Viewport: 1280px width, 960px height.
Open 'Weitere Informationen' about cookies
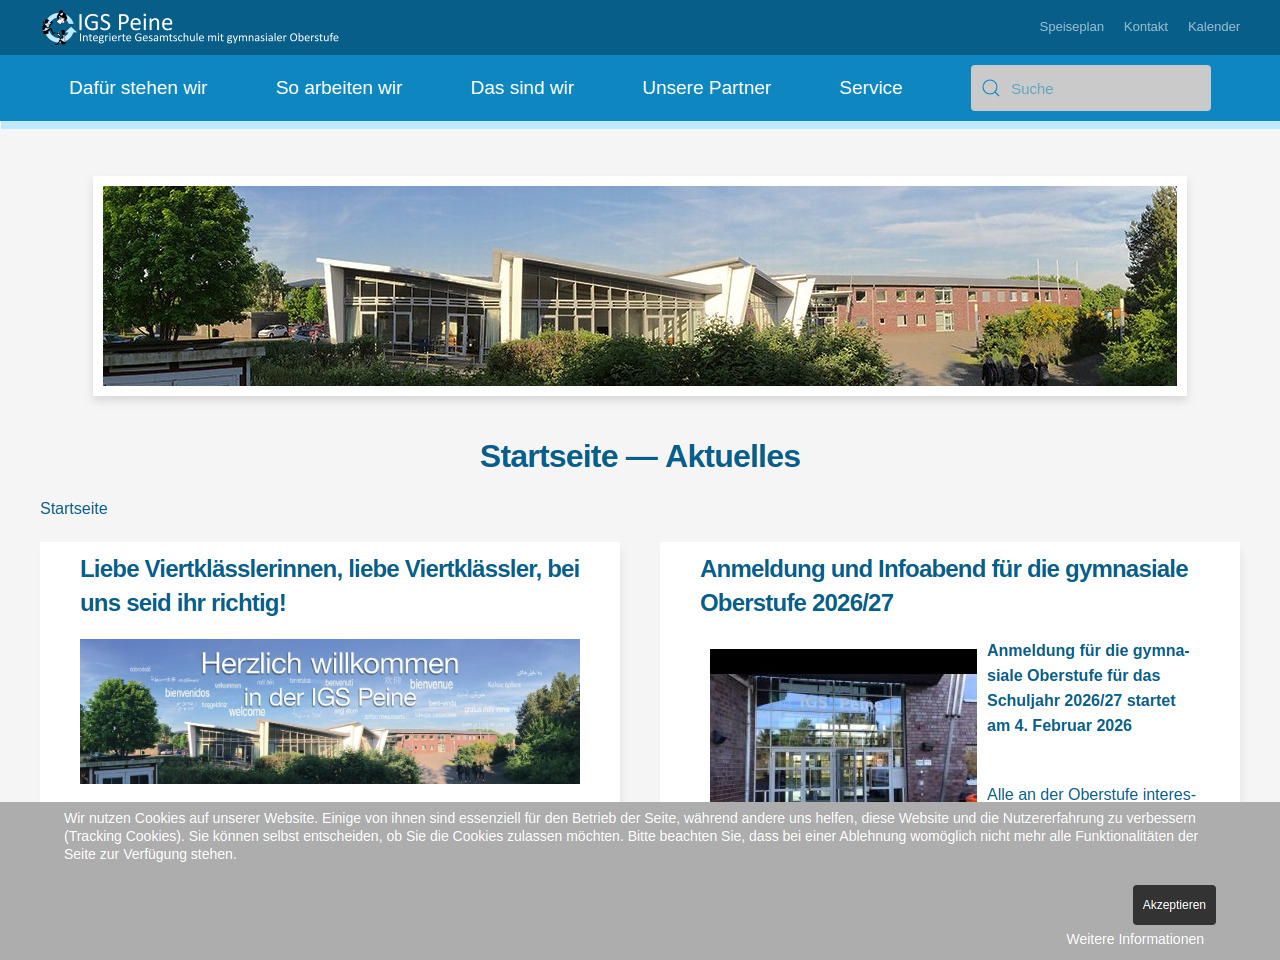(x=1134, y=939)
